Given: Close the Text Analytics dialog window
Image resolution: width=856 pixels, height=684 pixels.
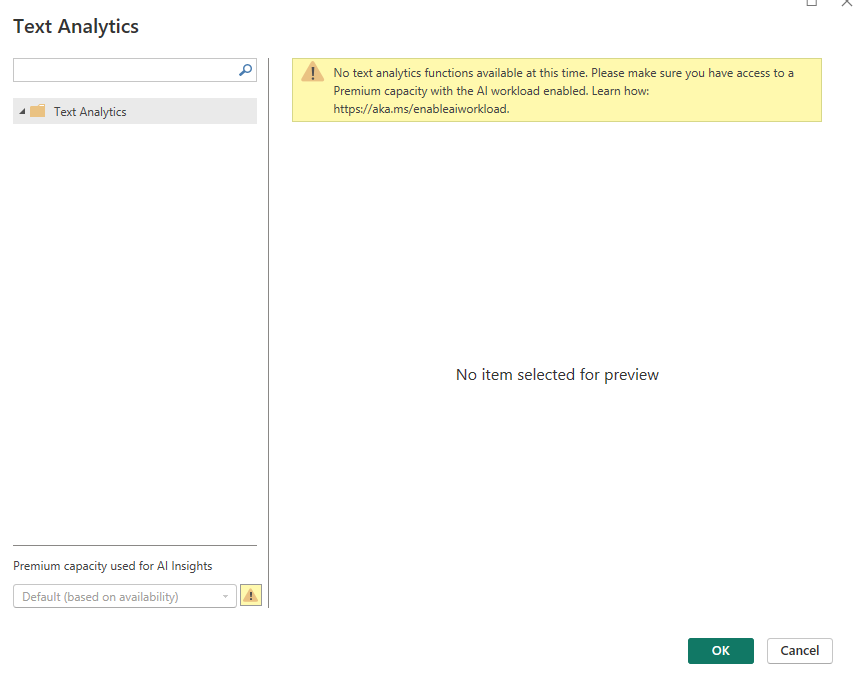Looking at the screenshot, I should tap(847, 3).
